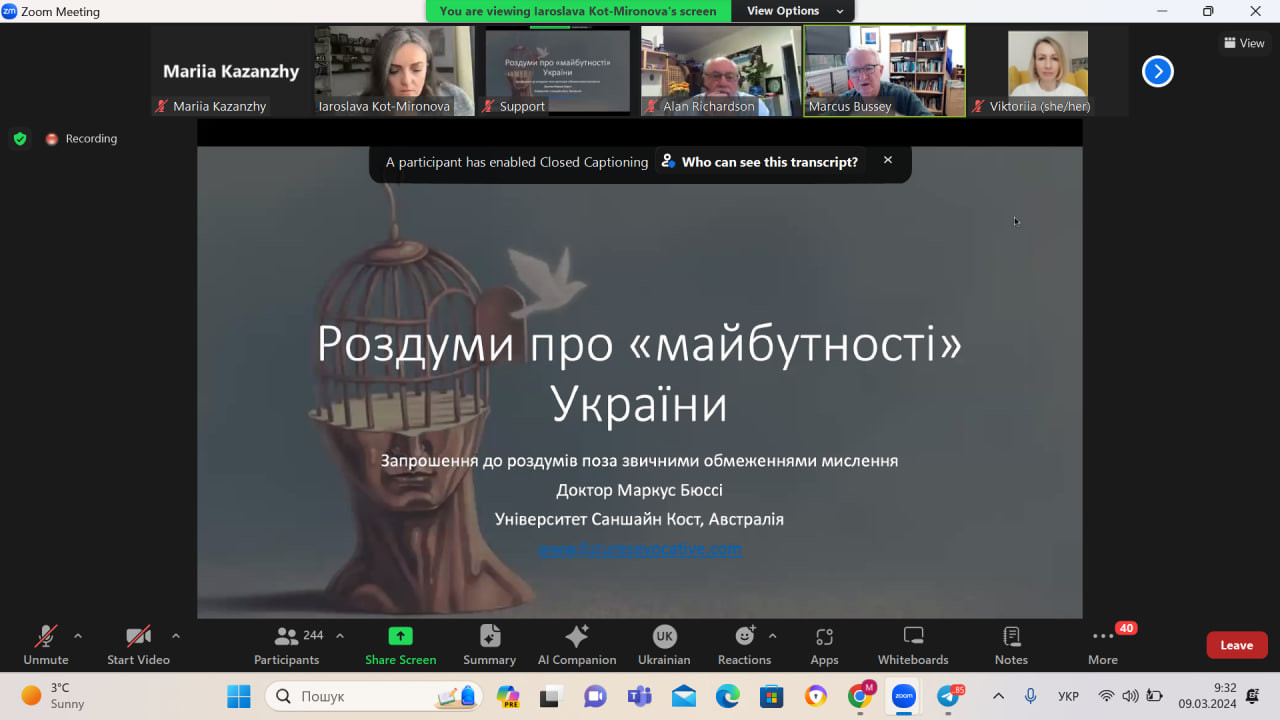Image resolution: width=1280 pixels, height=720 pixels.
Task: Toggle Ukrainian language interpretation
Action: (664, 645)
